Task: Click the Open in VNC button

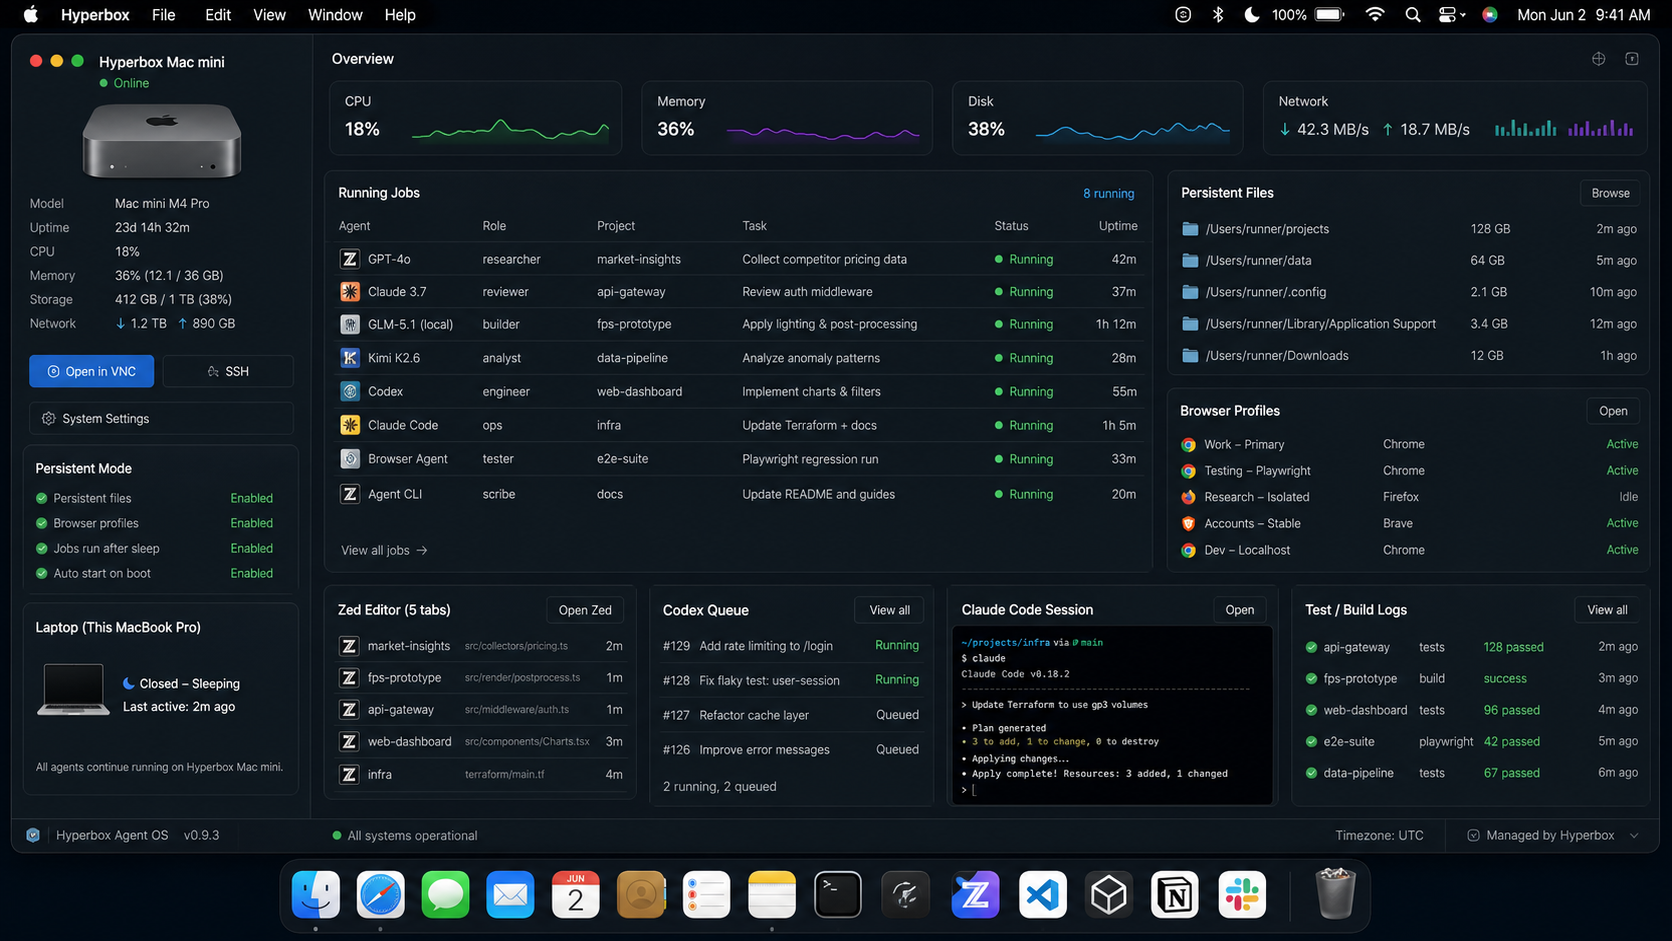Action: point(91,371)
